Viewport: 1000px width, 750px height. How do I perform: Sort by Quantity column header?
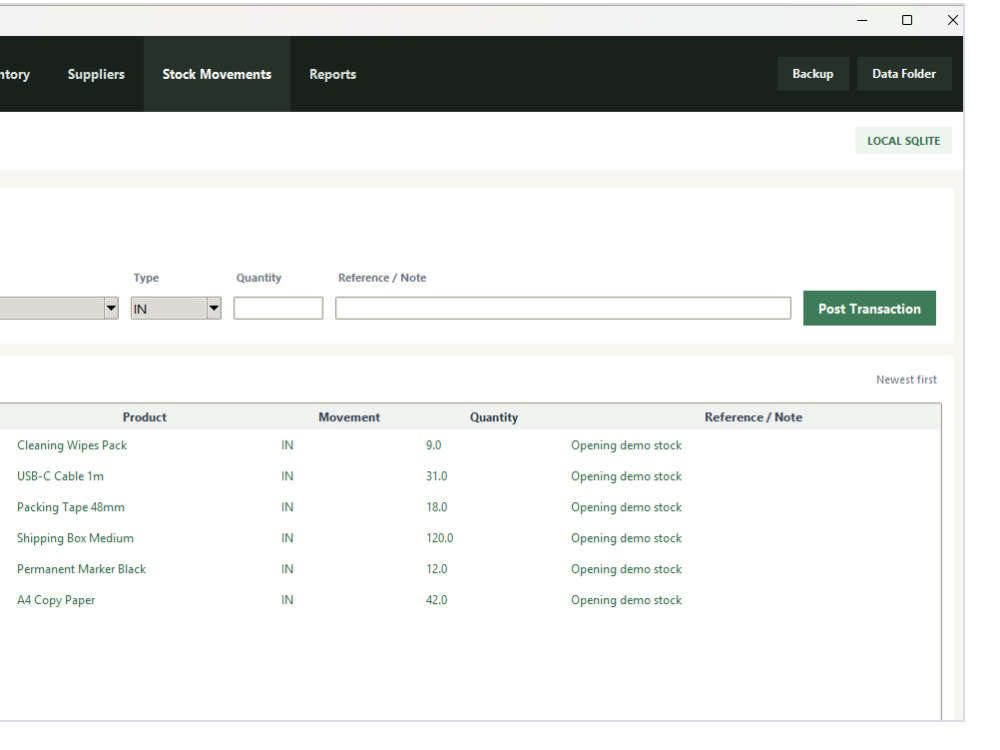494,417
